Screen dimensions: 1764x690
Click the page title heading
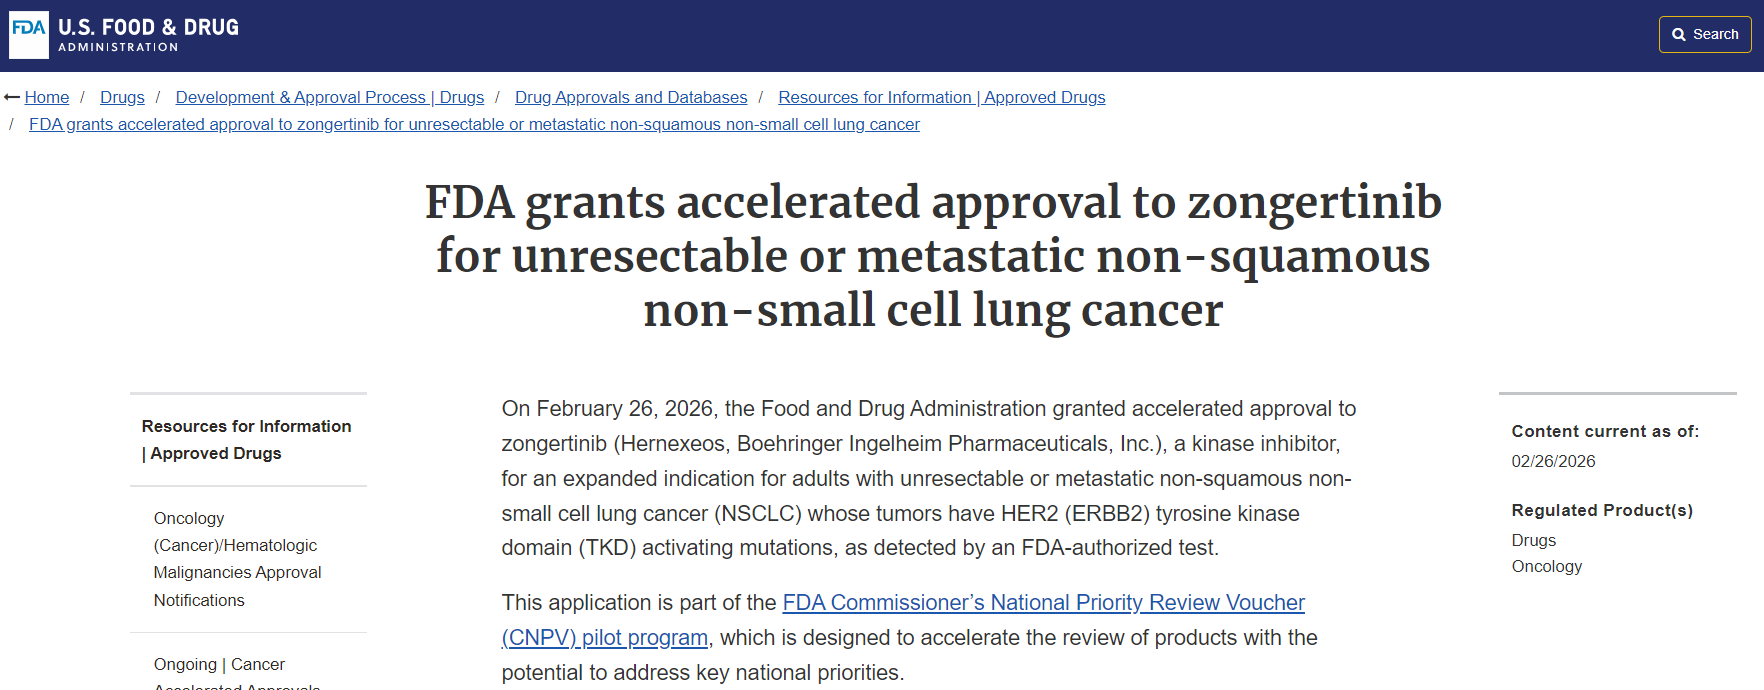click(932, 256)
